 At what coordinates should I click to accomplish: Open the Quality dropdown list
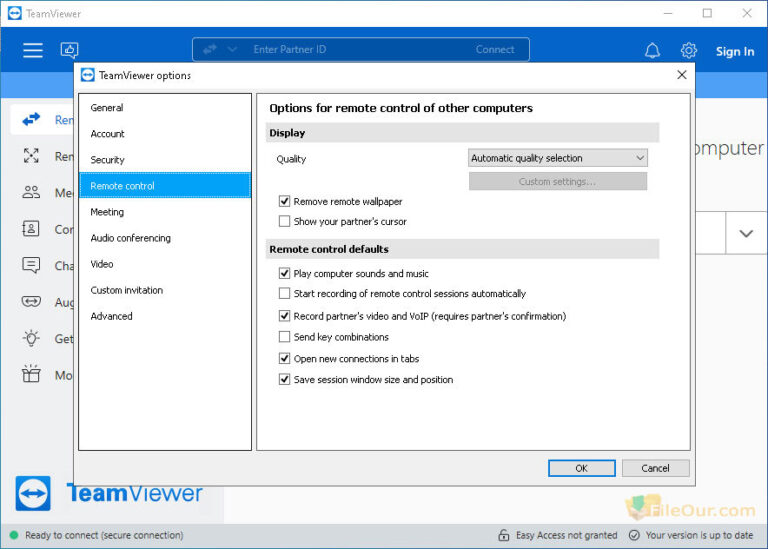557,158
